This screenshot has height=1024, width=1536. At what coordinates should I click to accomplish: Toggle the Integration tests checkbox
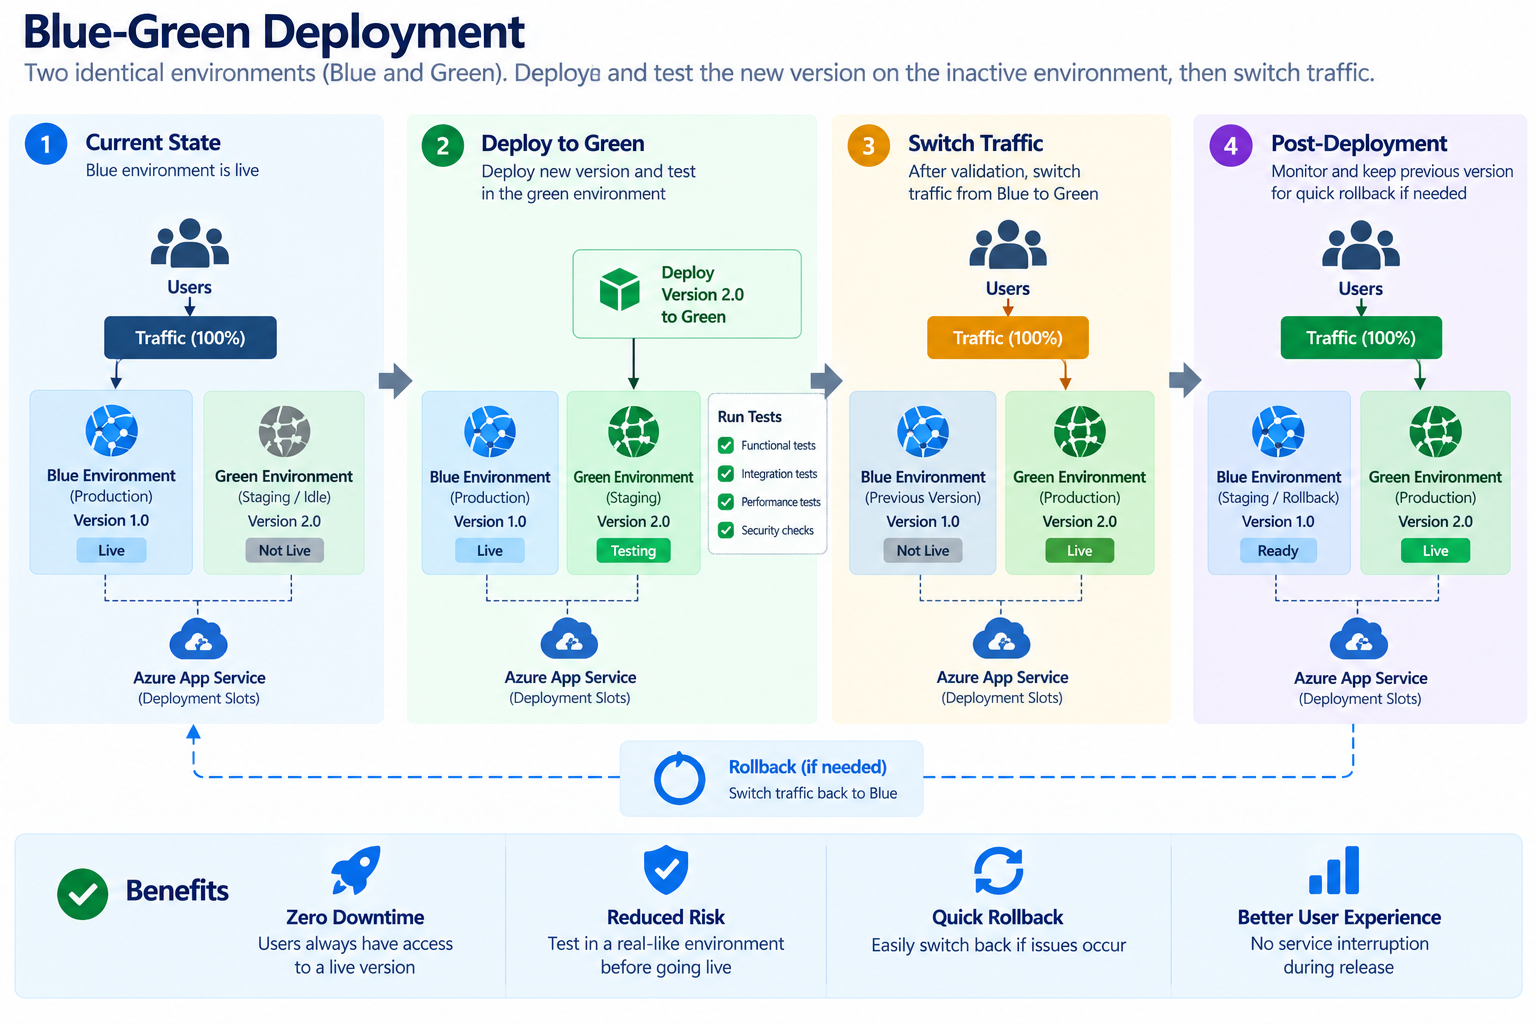click(726, 474)
